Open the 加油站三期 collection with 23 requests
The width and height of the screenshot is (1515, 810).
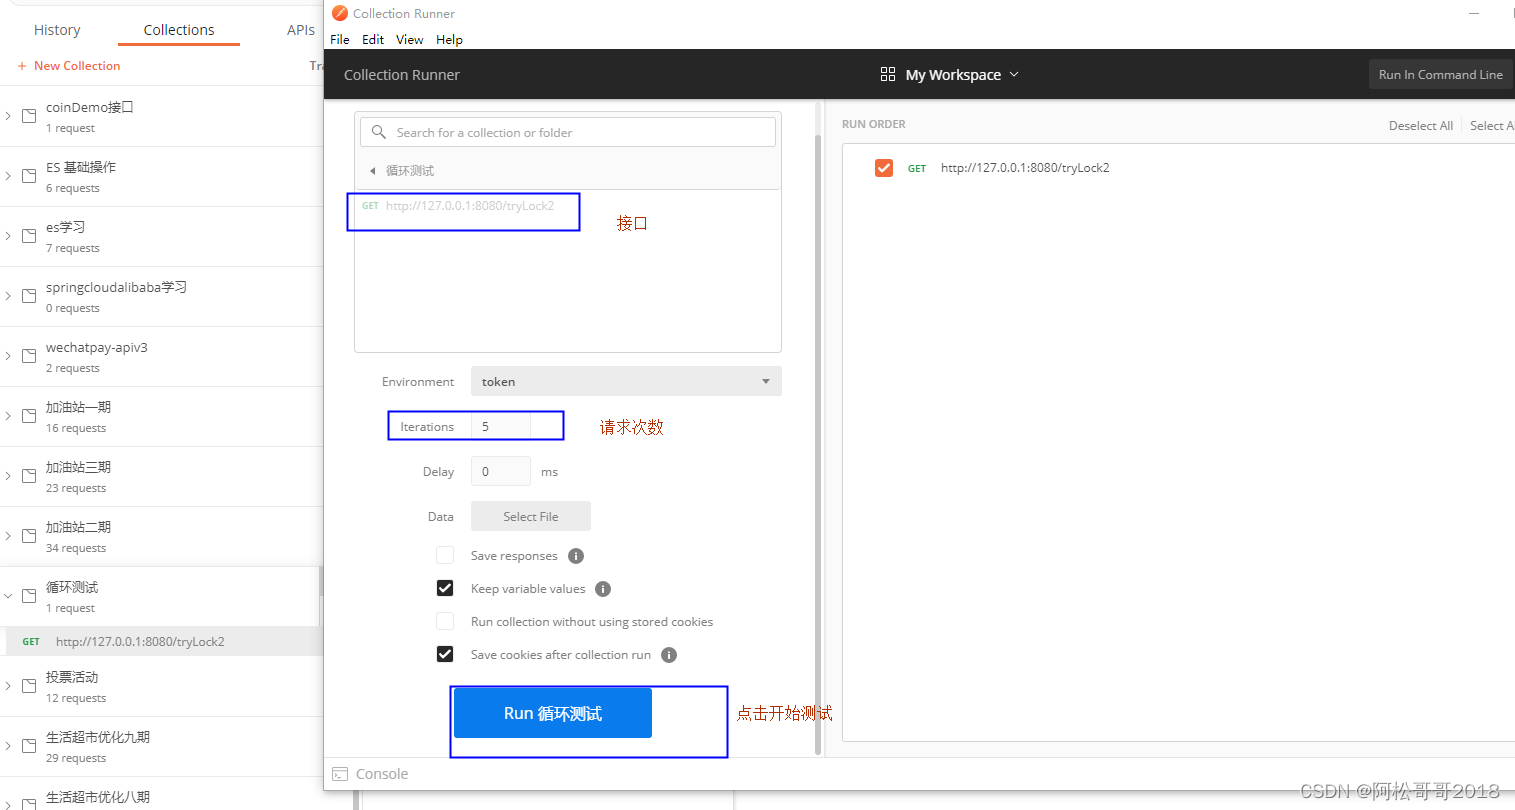pyautogui.click(x=161, y=476)
